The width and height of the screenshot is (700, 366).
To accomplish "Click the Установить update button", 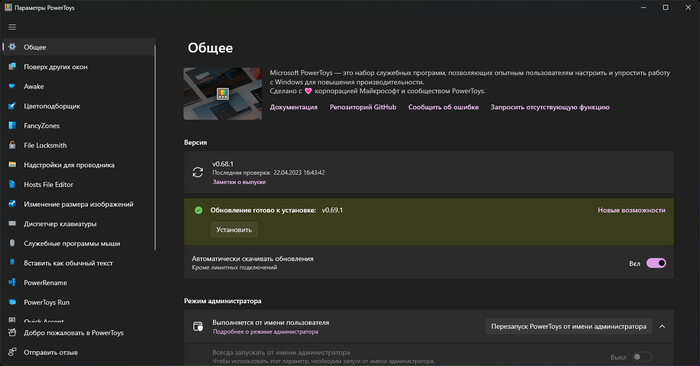I will [x=234, y=230].
